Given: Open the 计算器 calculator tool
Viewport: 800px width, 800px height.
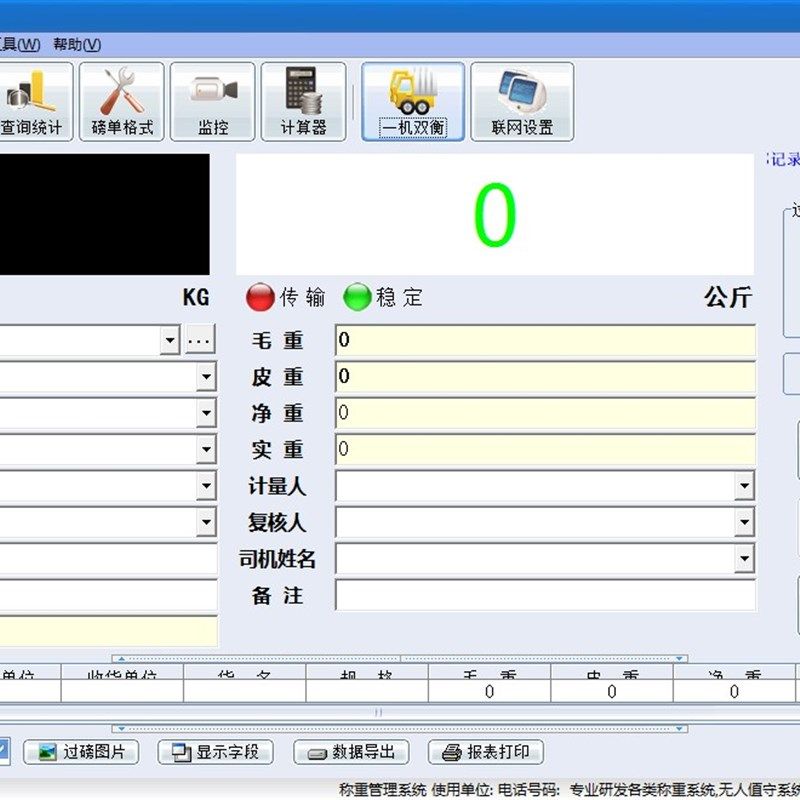Looking at the screenshot, I should coord(302,100).
